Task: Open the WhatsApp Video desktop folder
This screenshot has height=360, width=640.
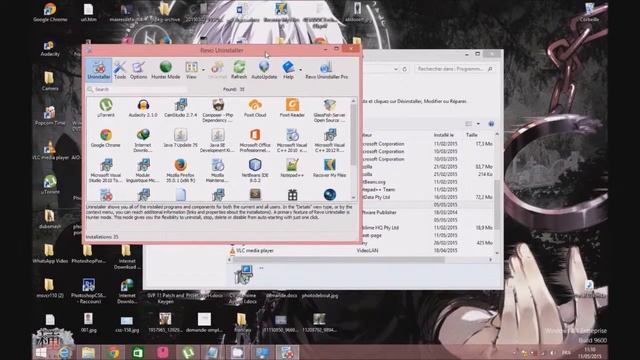Action: pyautogui.click(x=50, y=253)
